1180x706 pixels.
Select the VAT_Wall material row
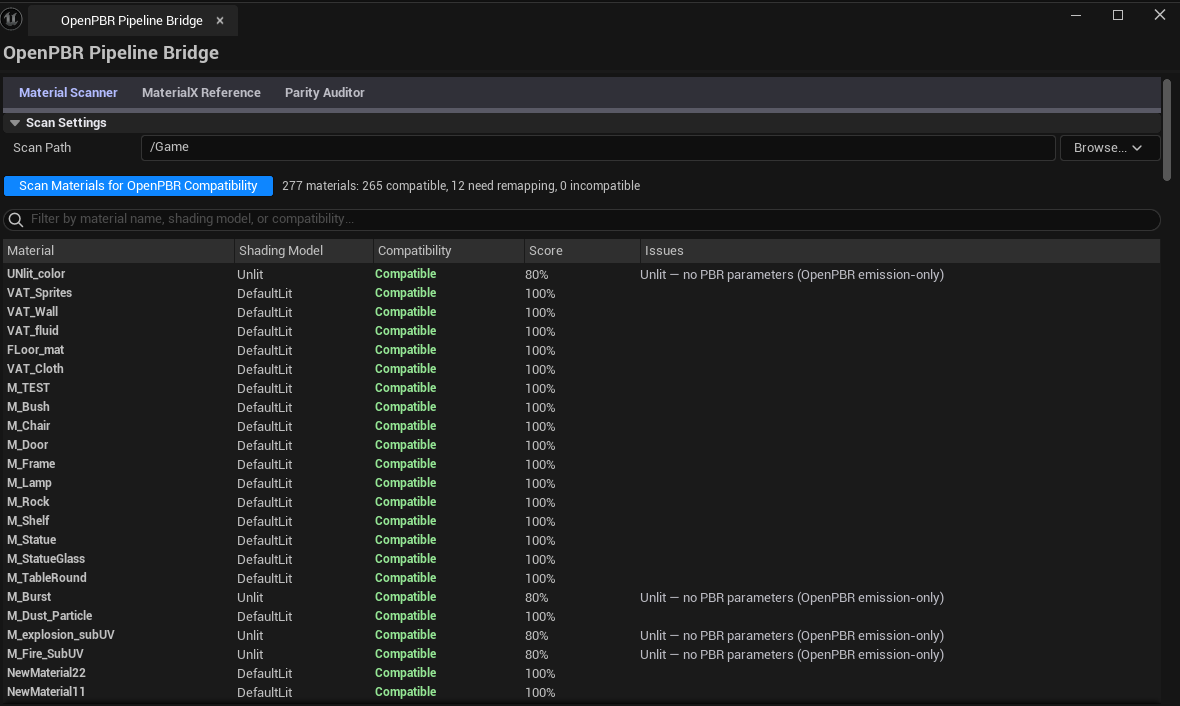[582, 312]
